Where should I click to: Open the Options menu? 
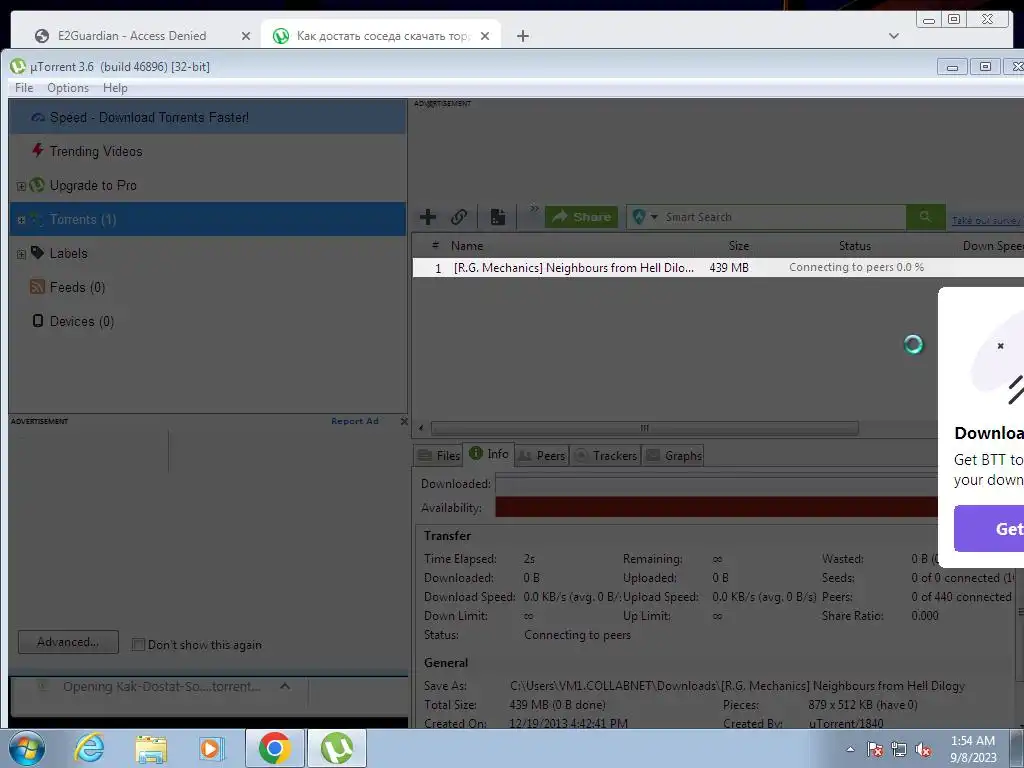coord(68,88)
